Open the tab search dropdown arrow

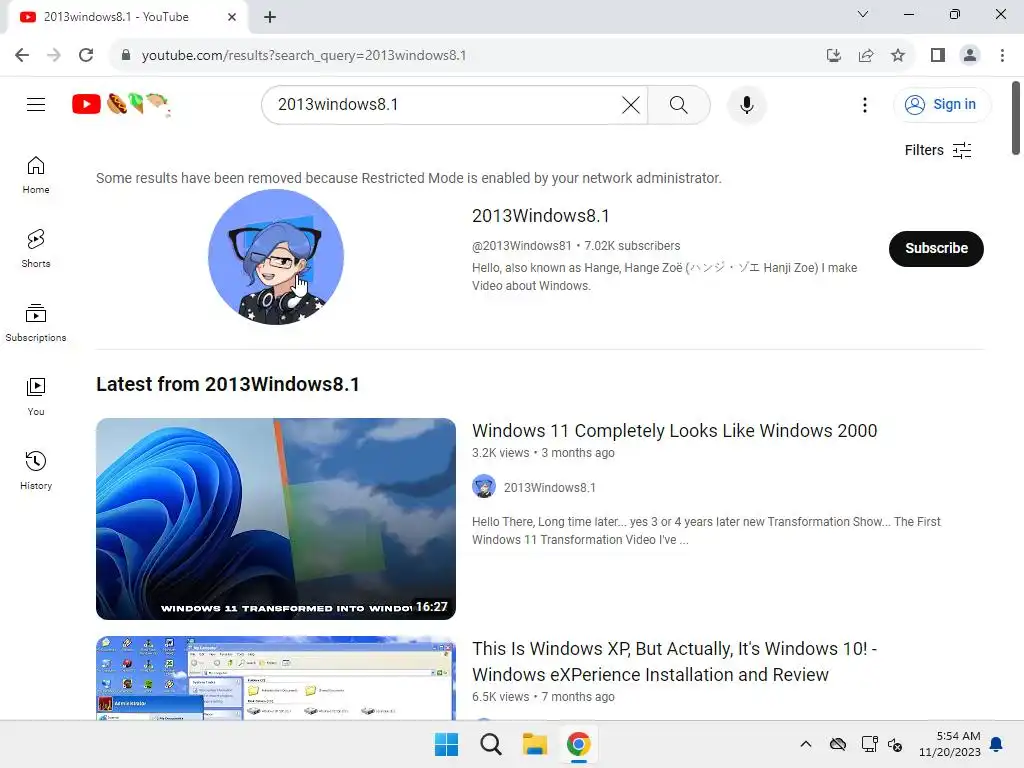pyautogui.click(x=863, y=14)
